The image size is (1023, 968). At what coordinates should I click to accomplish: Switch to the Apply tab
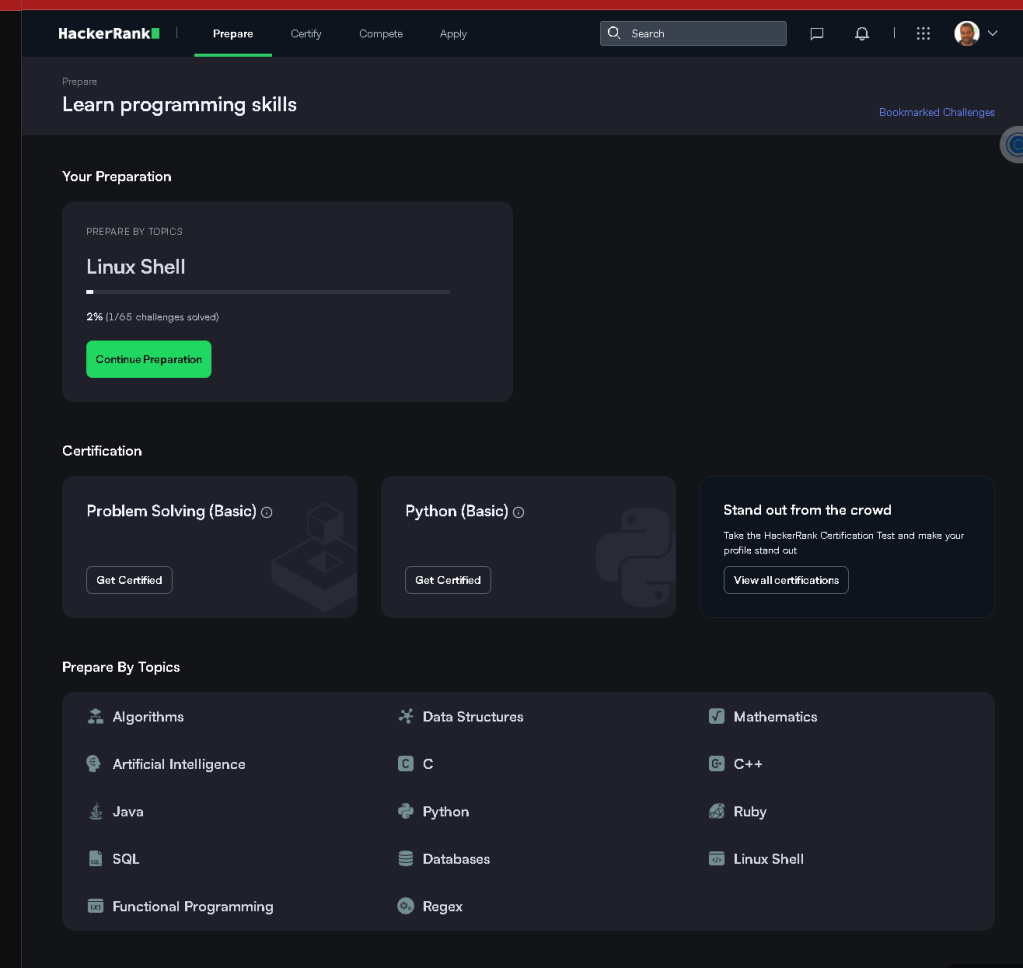click(x=453, y=34)
